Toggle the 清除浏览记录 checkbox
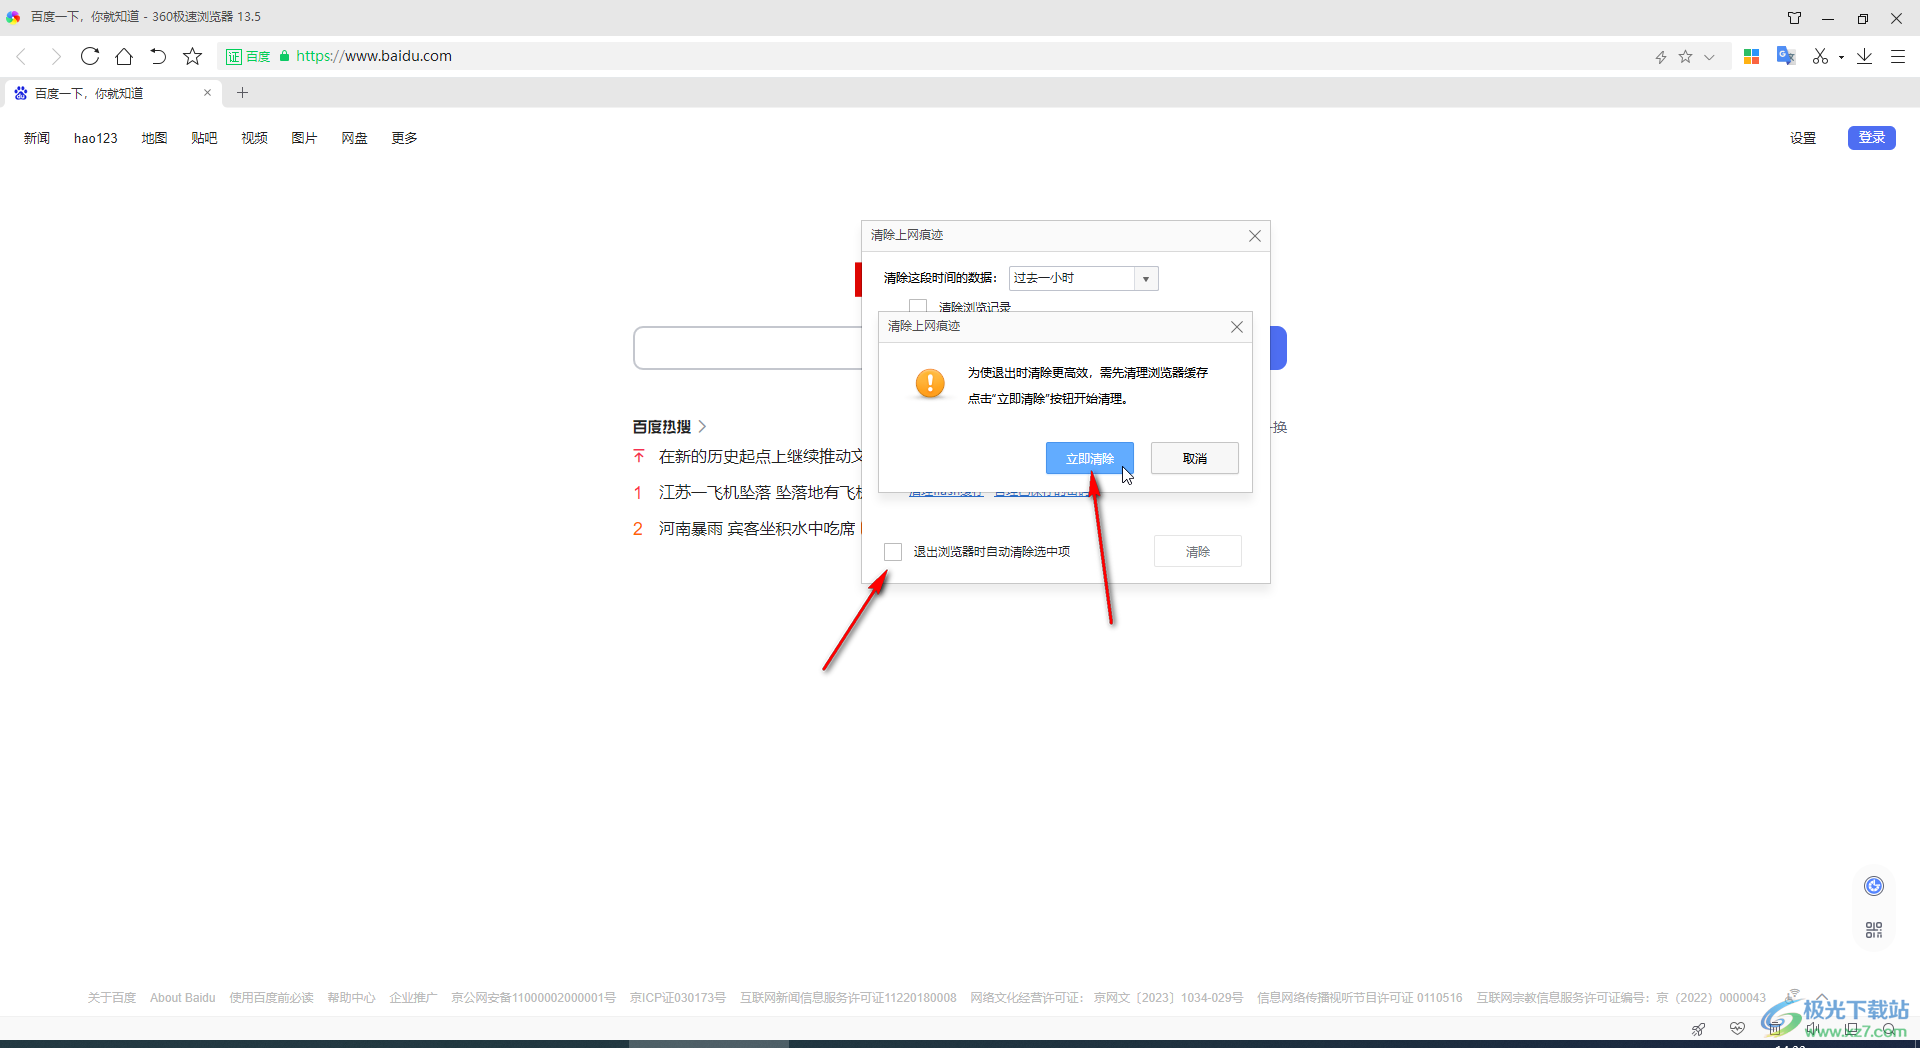This screenshot has width=1920, height=1048. click(x=918, y=306)
